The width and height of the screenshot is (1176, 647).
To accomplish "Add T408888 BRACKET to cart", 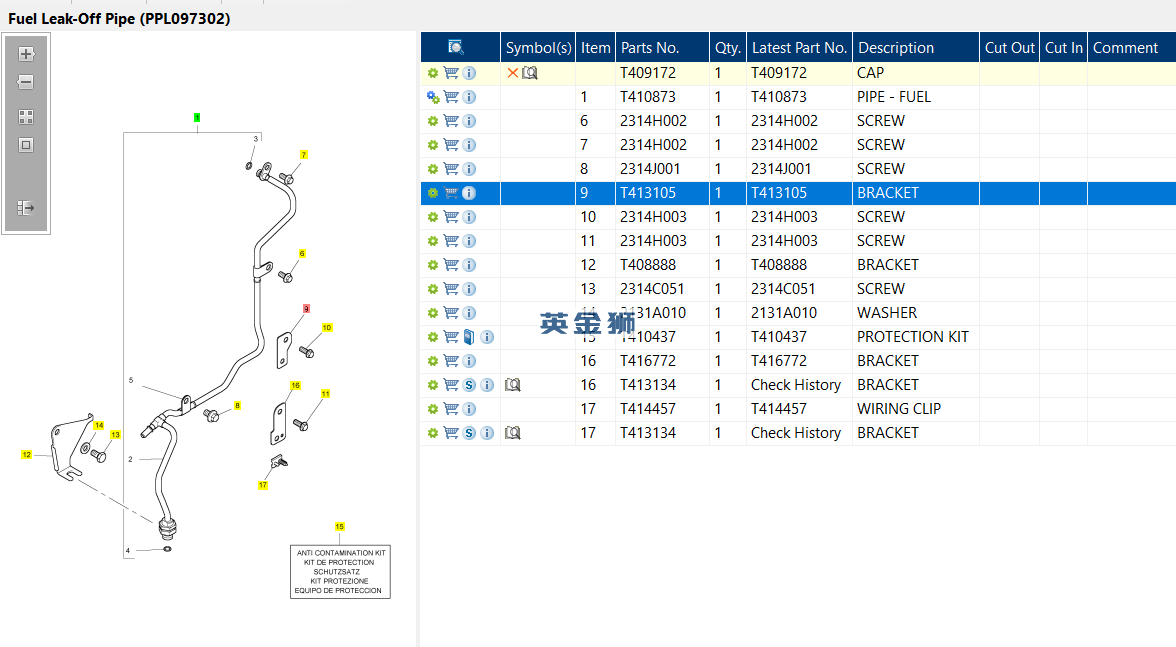I will [x=451, y=265].
